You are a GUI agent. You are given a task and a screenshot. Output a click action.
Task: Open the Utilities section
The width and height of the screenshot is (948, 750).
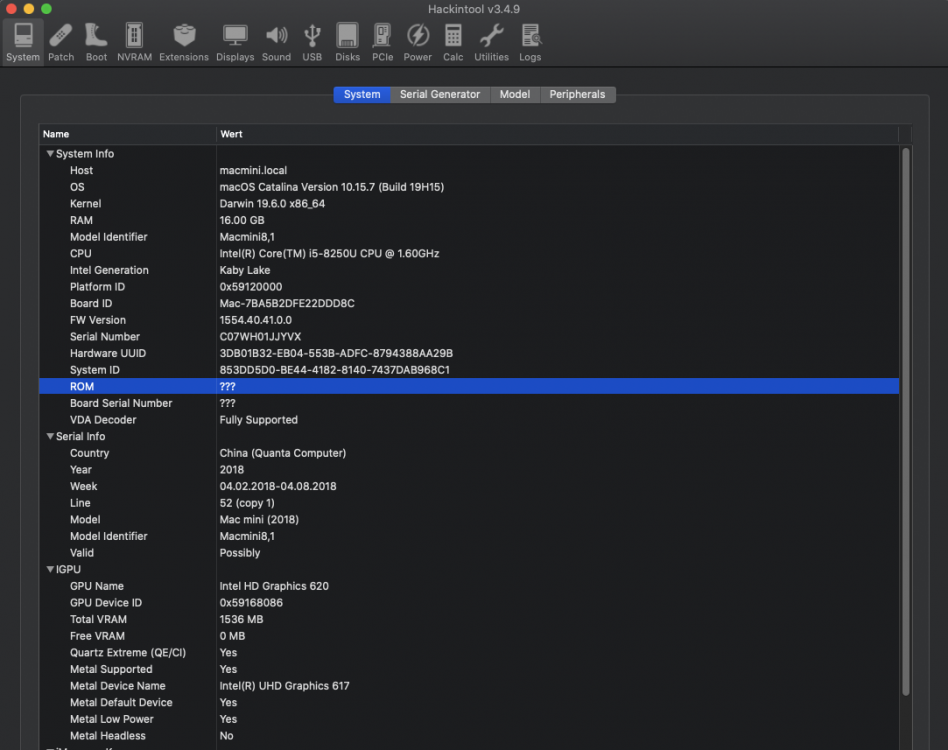pyautogui.click(x=491, y=42)
